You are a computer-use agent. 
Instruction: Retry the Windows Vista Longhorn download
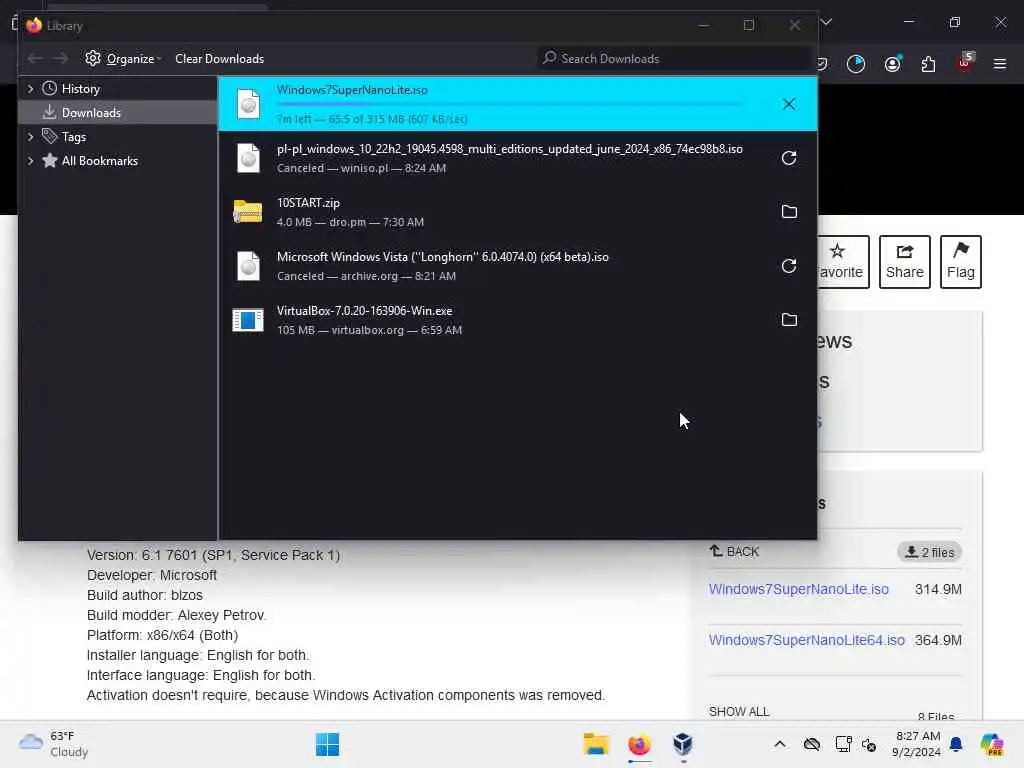pos(789,266)
